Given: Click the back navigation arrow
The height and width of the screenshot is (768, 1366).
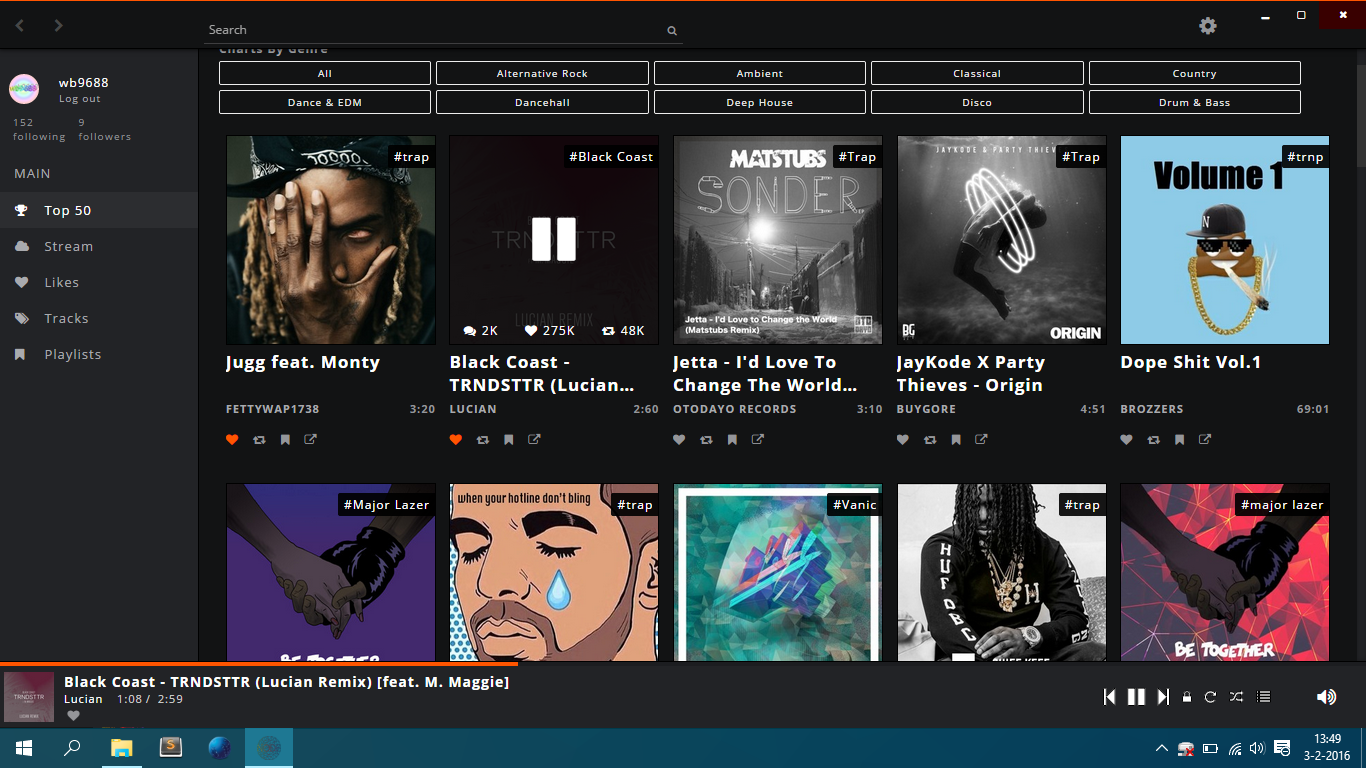Looking at the screenshot, I should point(19,25).
